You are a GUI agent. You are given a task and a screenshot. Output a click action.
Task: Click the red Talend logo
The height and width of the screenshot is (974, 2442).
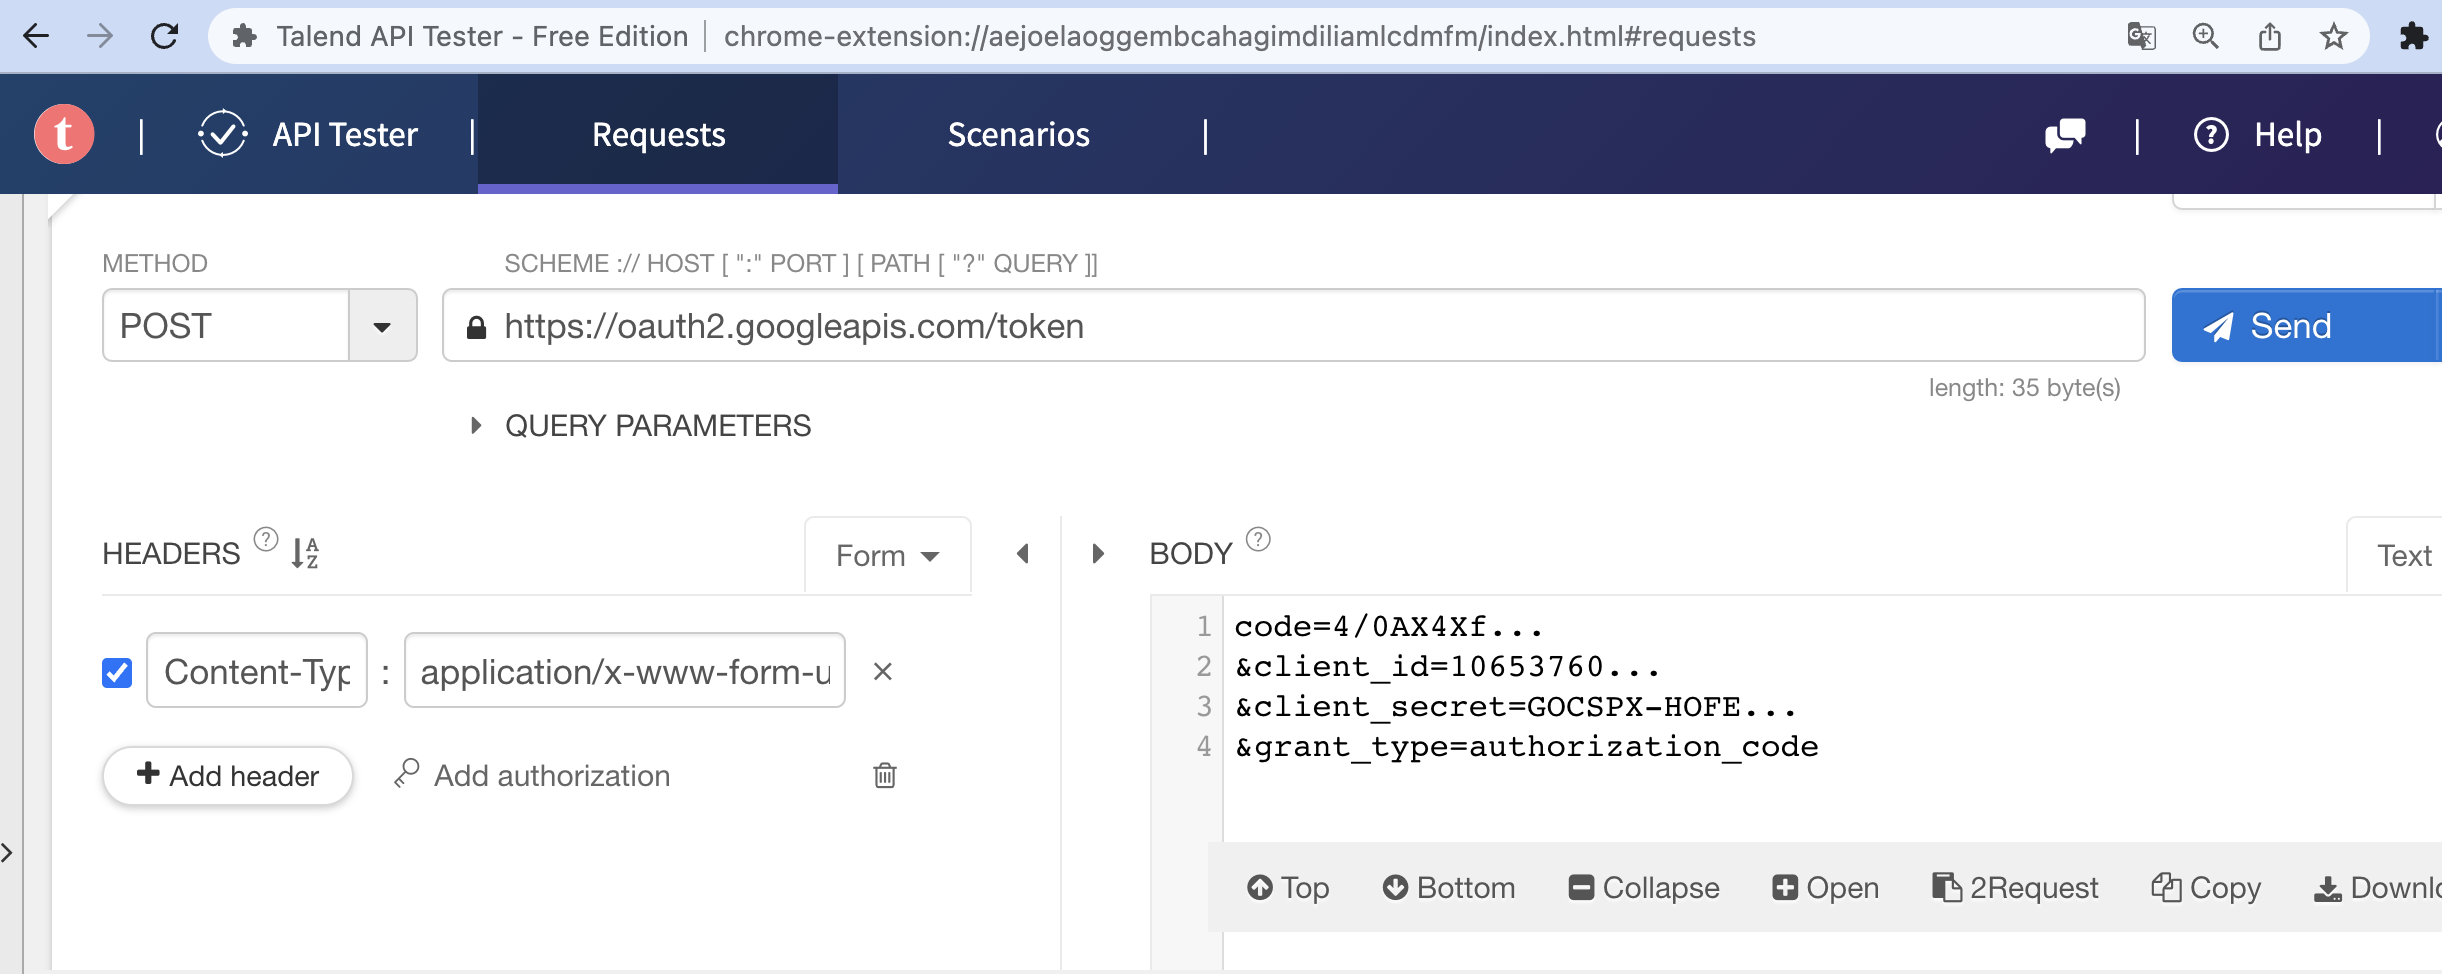pos(64,134)
